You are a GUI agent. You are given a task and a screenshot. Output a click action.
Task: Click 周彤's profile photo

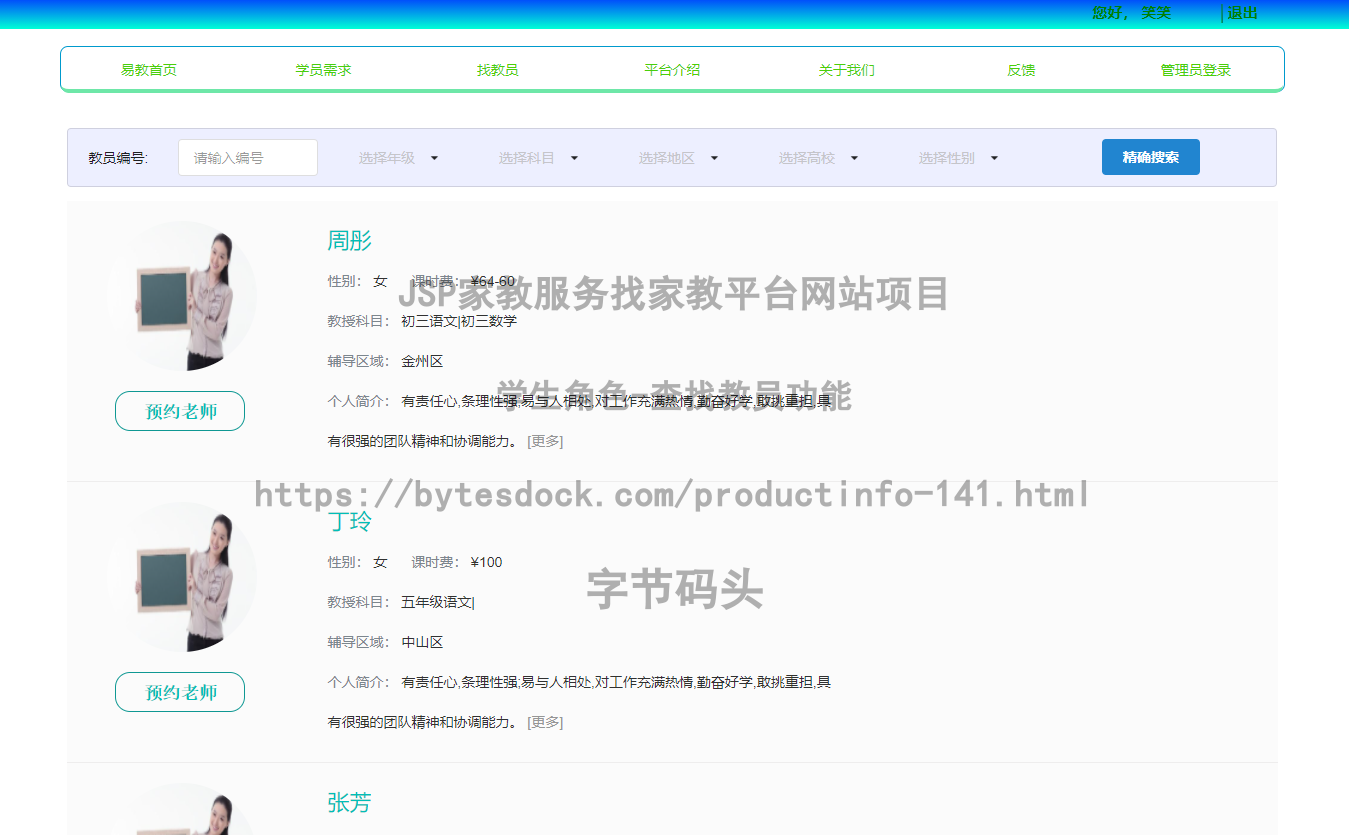click(x=181, y=296)
